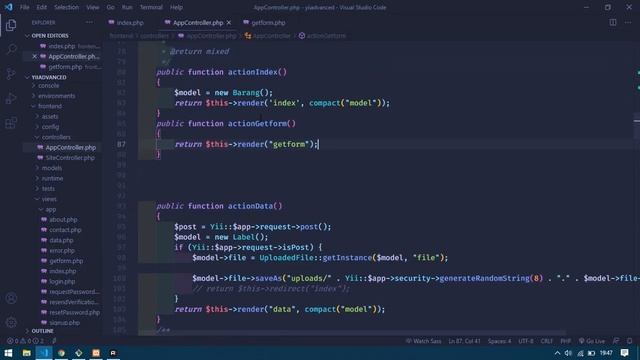
Task: Open the Selection menu
Action: [x=66, y=7]
